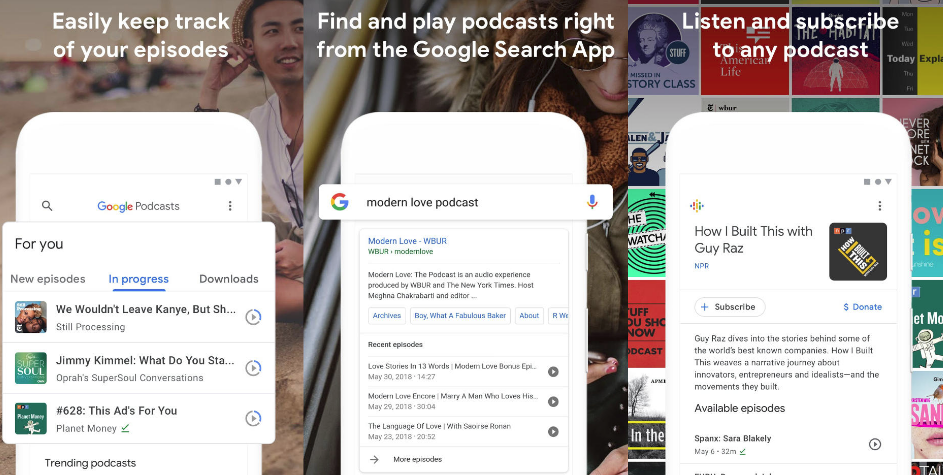Switch to the Downloads tab
Image resolution: width=943 pixels, height=475 pixels.
point(229,279)
